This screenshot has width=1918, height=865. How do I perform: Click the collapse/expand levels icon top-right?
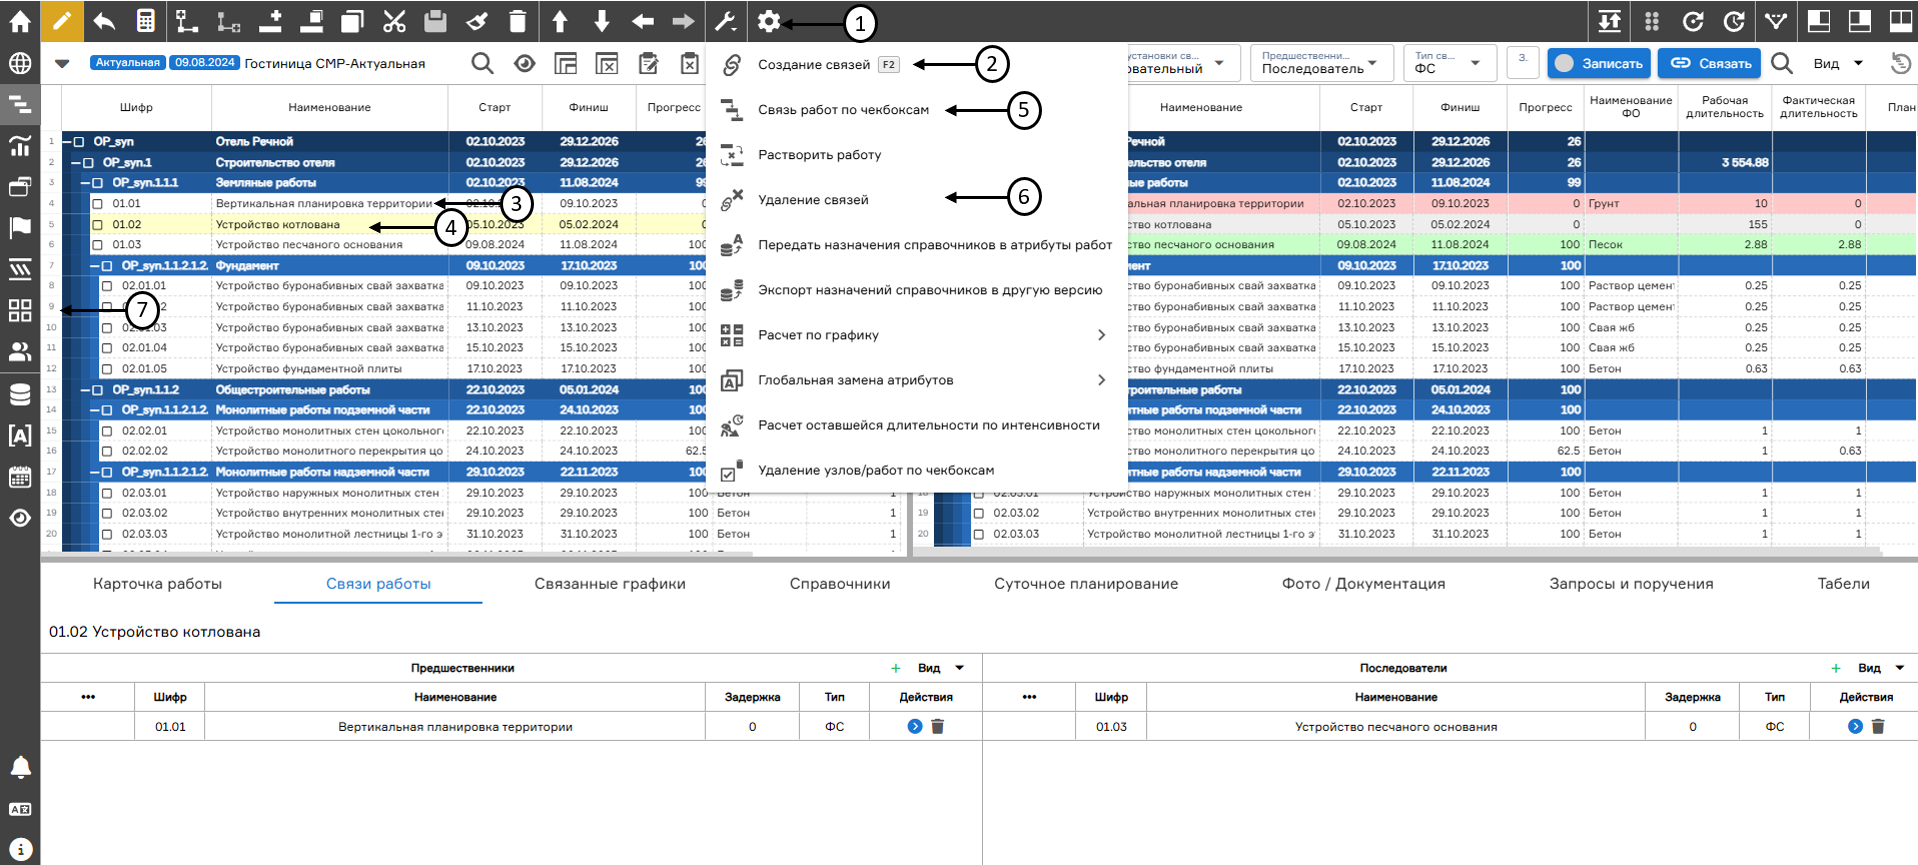(x=1610, y=21)
